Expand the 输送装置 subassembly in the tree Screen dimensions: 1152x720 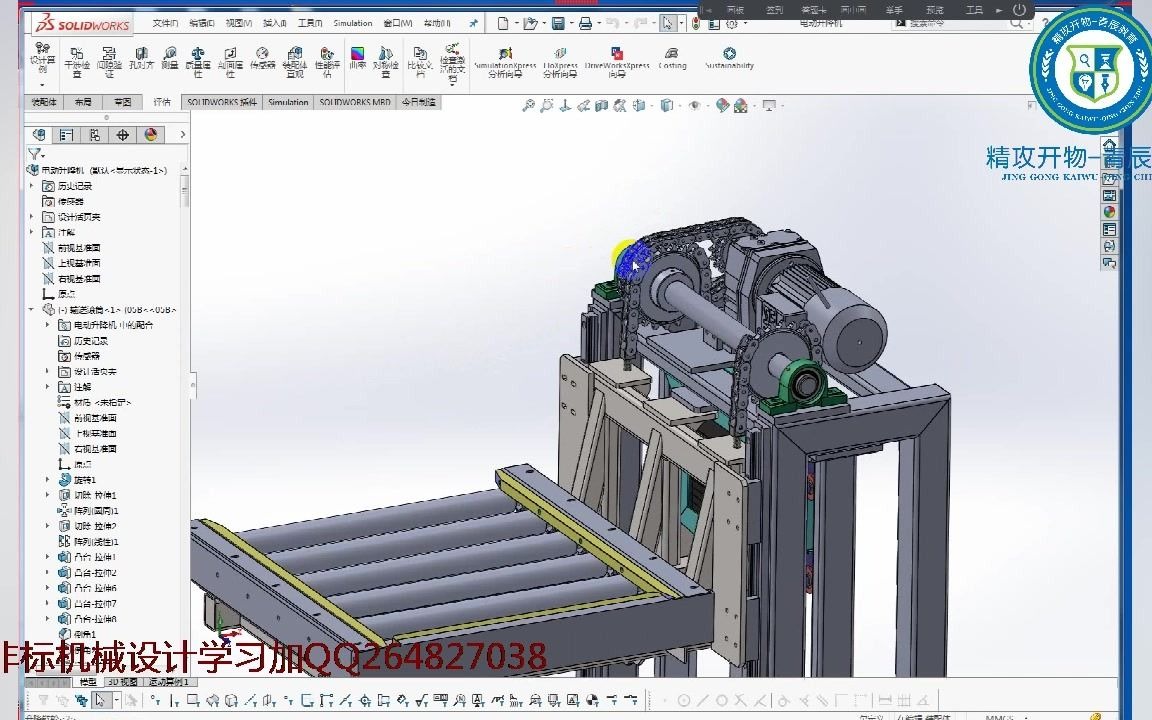[31, 310]
